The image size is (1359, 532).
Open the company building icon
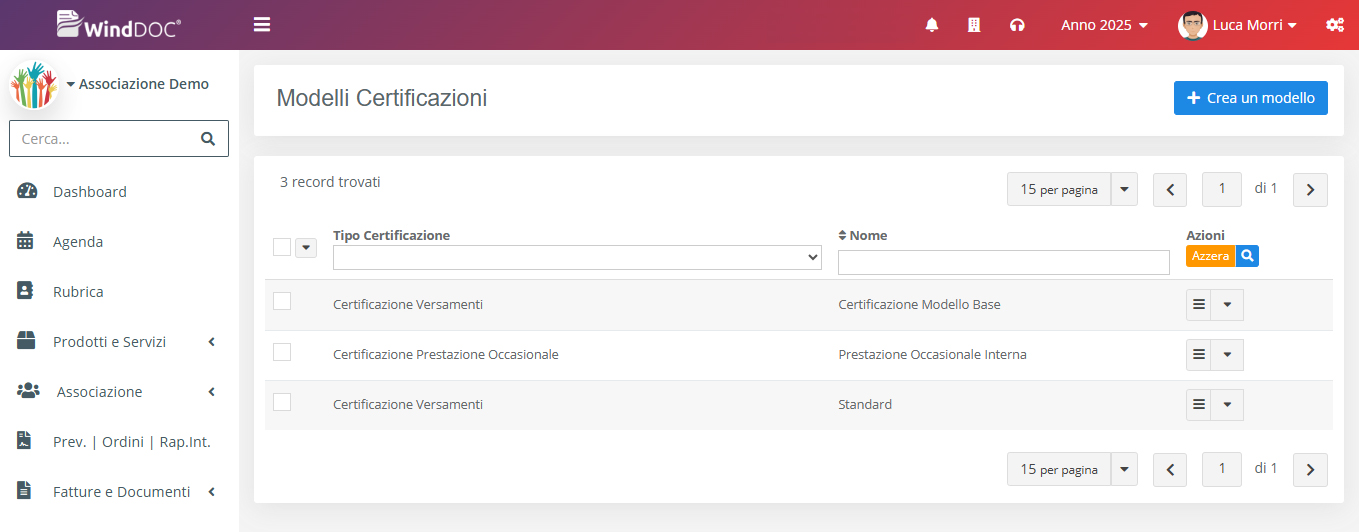(x=974, y=25)
